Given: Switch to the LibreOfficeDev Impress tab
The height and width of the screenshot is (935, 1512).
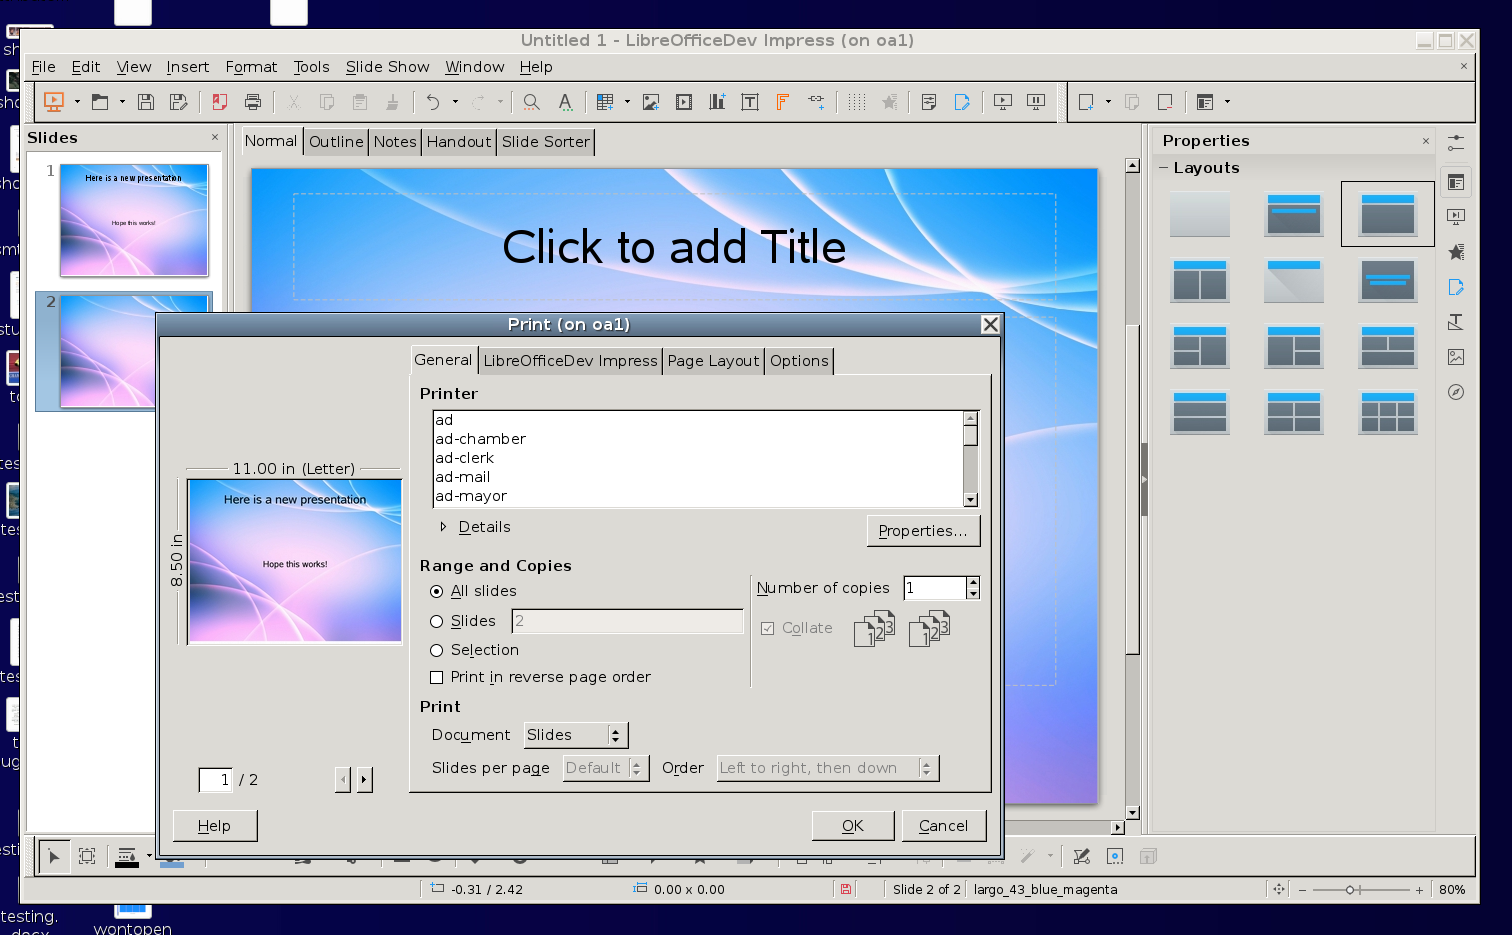Looking at the screenshot, I should tap(570, 361).
